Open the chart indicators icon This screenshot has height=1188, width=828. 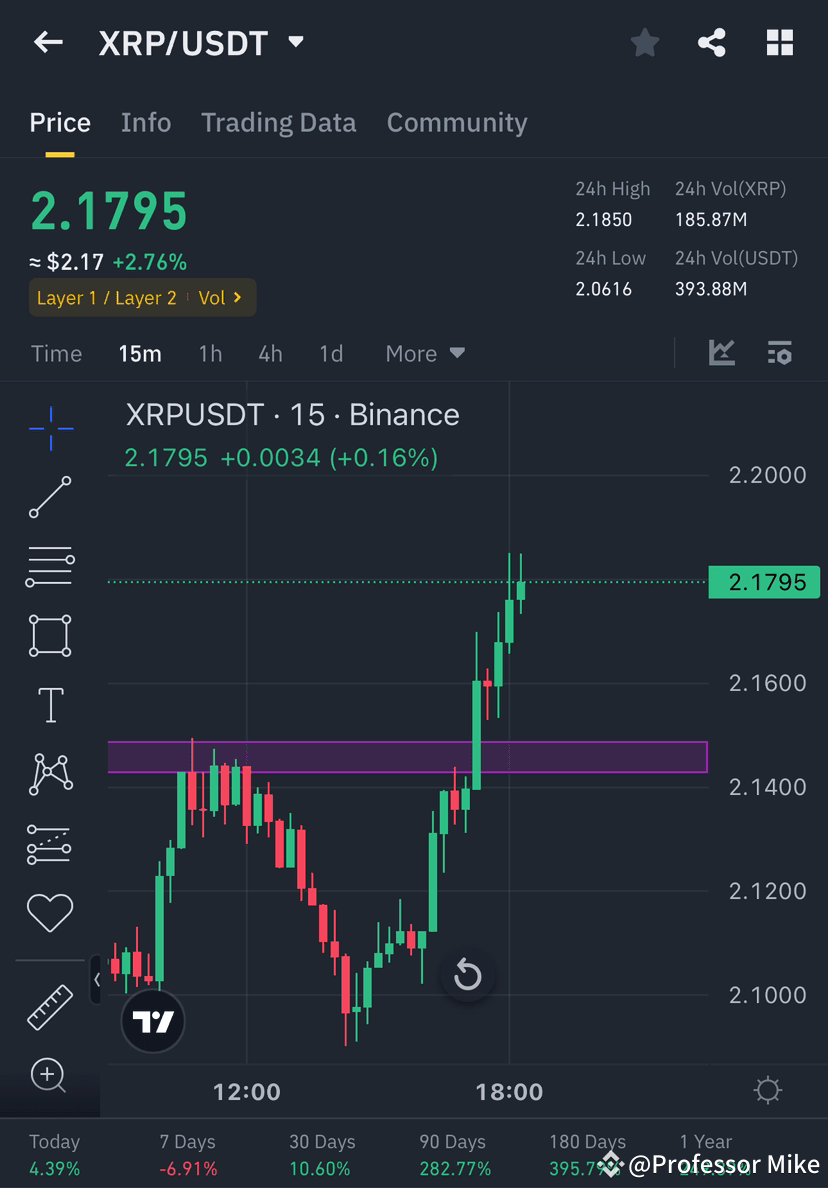722,353
